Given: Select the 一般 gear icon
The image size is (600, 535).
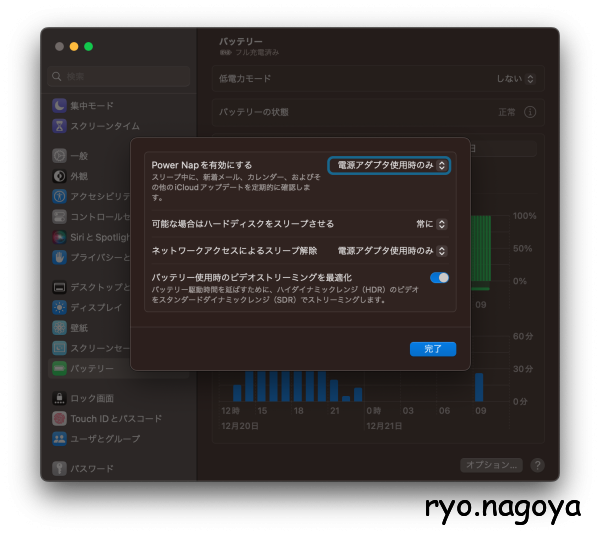Looking at the screenshot, I should (60, 156).
